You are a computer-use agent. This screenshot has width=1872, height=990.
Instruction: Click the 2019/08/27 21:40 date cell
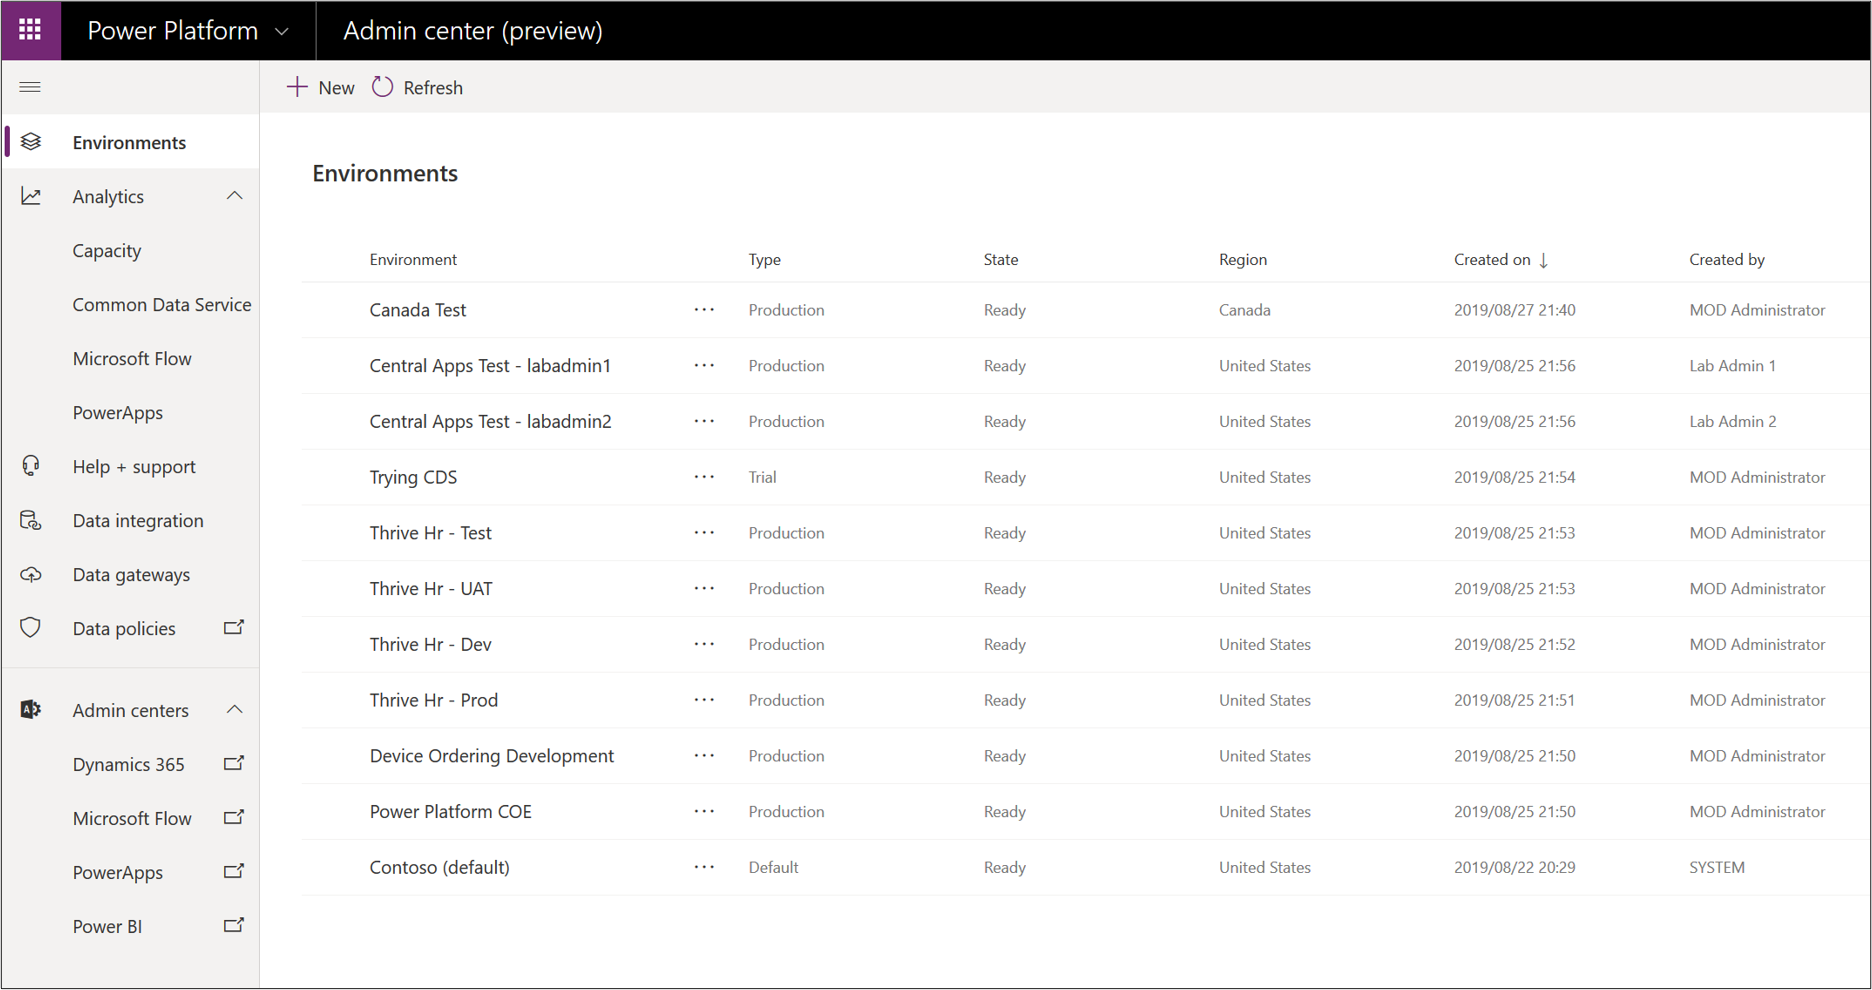(1515, 310)
